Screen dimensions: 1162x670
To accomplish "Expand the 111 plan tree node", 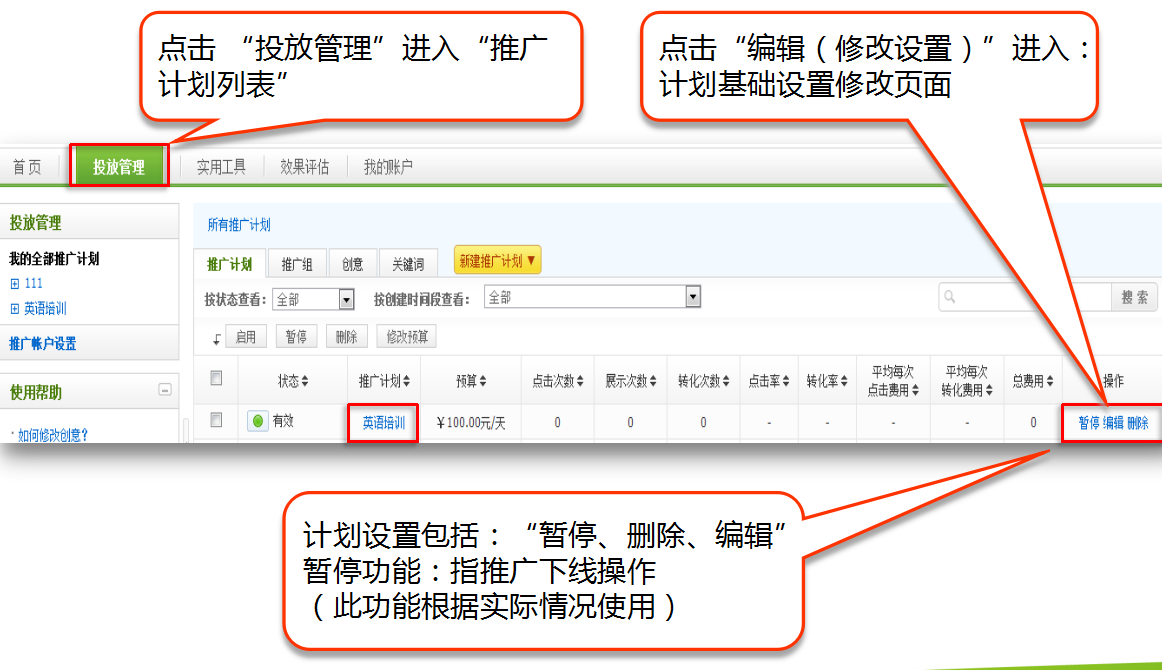I will [x=15, y=284].
